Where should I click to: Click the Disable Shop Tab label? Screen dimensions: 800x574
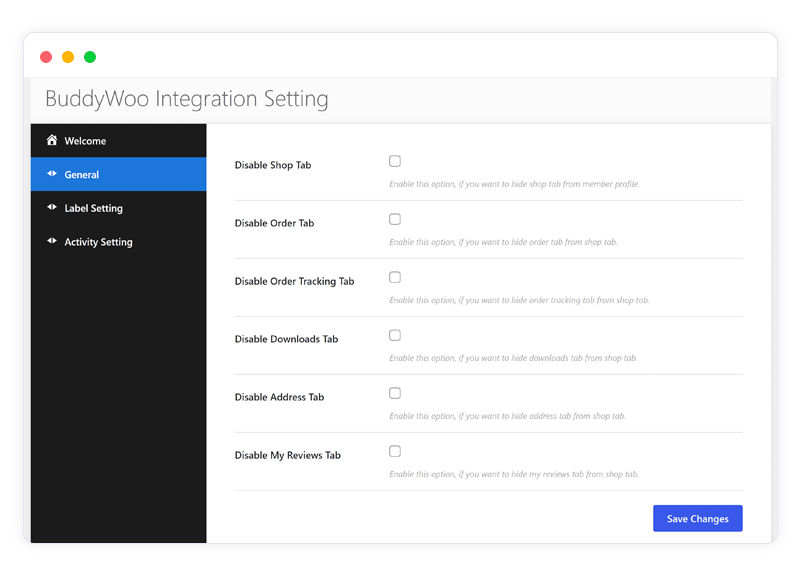(273, 165)
